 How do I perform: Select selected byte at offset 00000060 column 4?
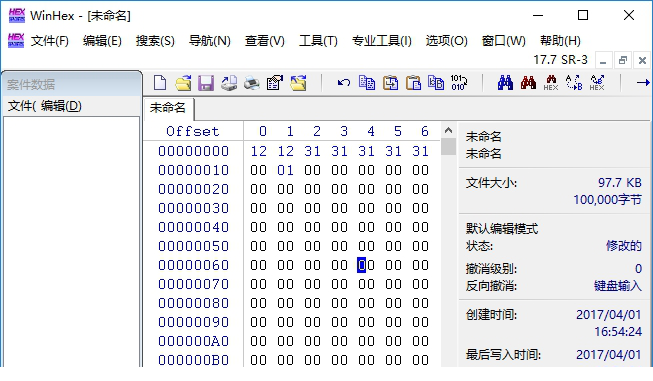coord(366,265)
